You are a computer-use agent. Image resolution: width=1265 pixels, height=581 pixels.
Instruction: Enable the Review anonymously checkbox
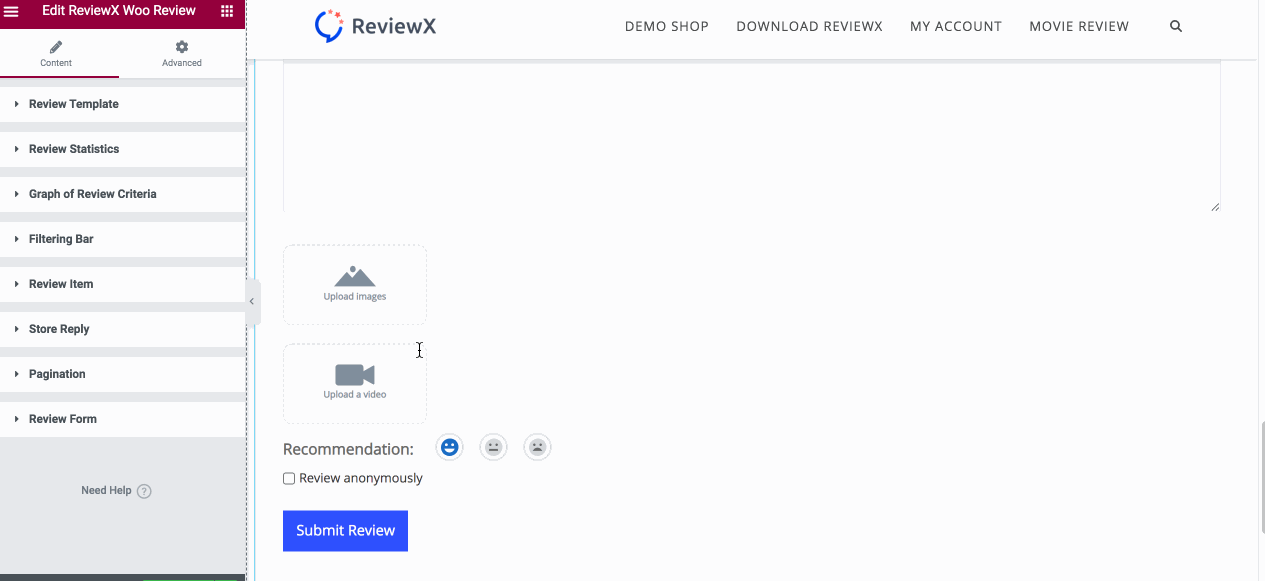[x=288, y=478]
